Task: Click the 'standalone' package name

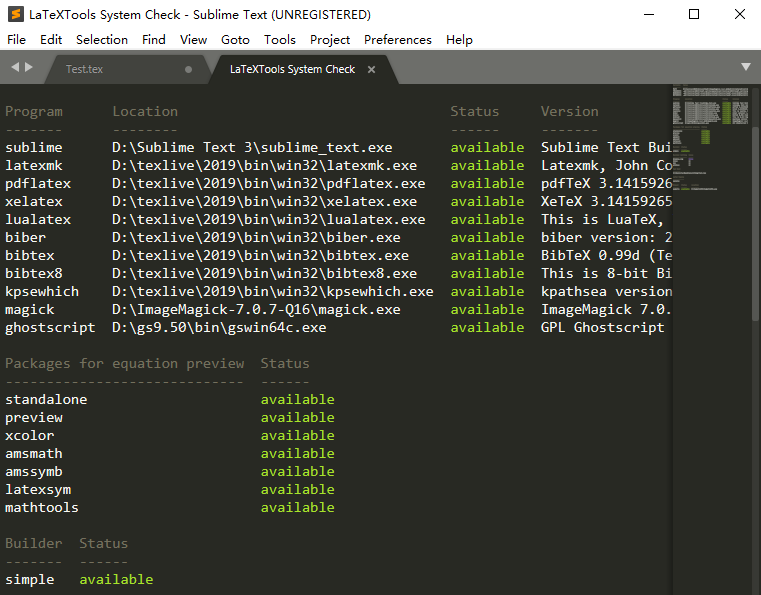Action: click(46, 399)
